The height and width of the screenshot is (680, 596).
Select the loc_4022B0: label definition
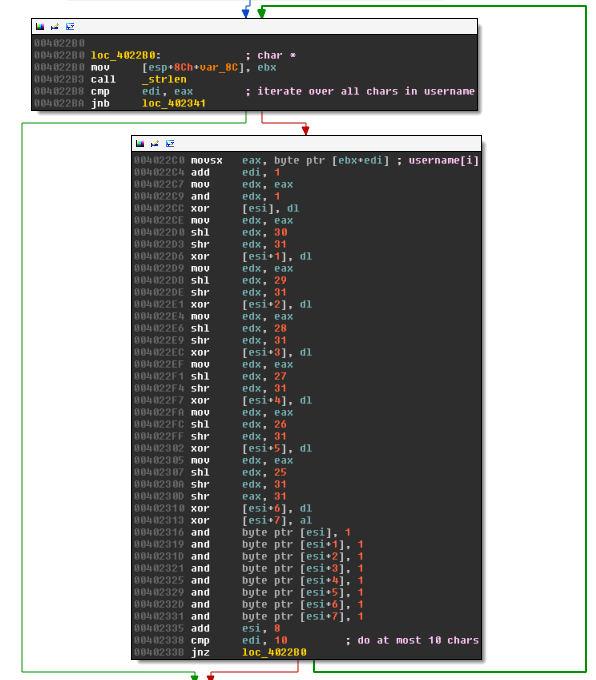tap(126, 56)
